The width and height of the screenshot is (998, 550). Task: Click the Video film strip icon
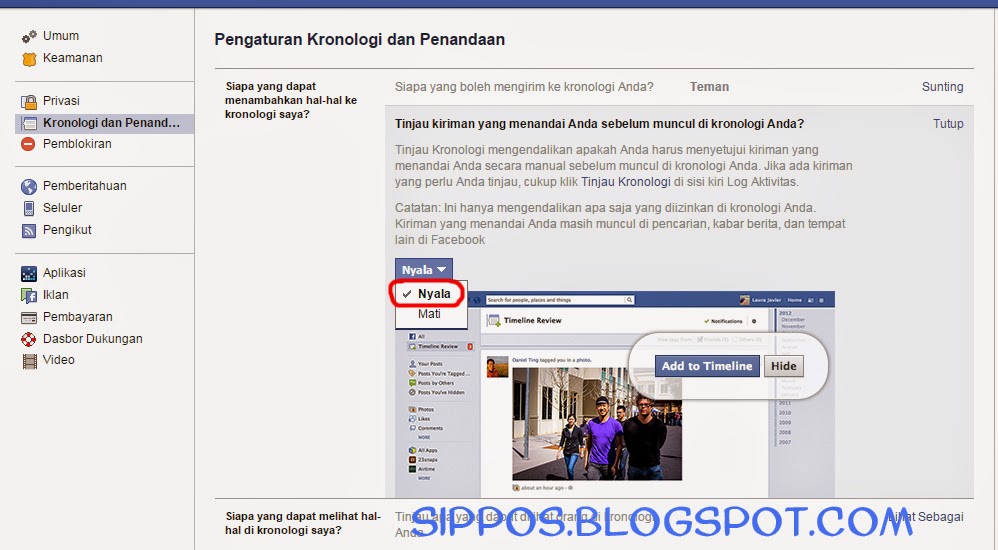click(29, 361)
